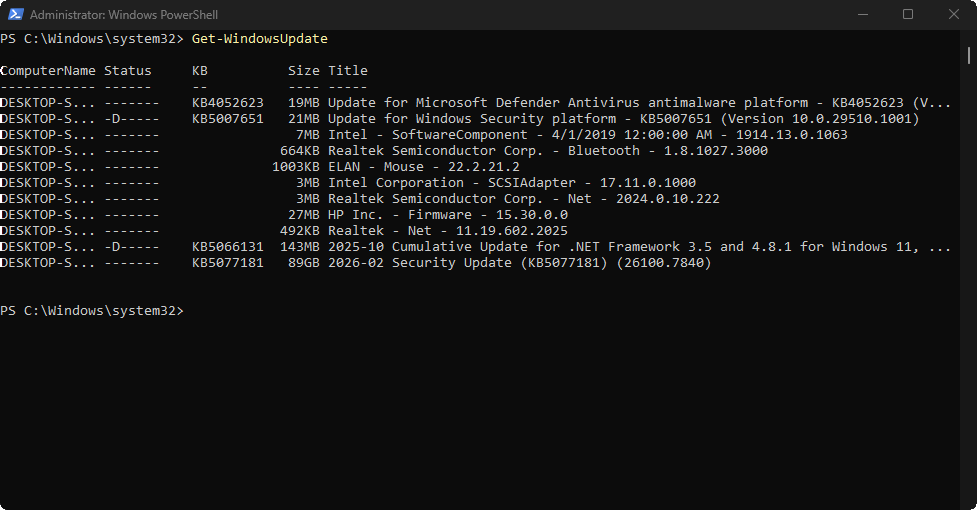Click the HP Inc. Firmware update title
This screenshot has height=510, width=977.
447,215
